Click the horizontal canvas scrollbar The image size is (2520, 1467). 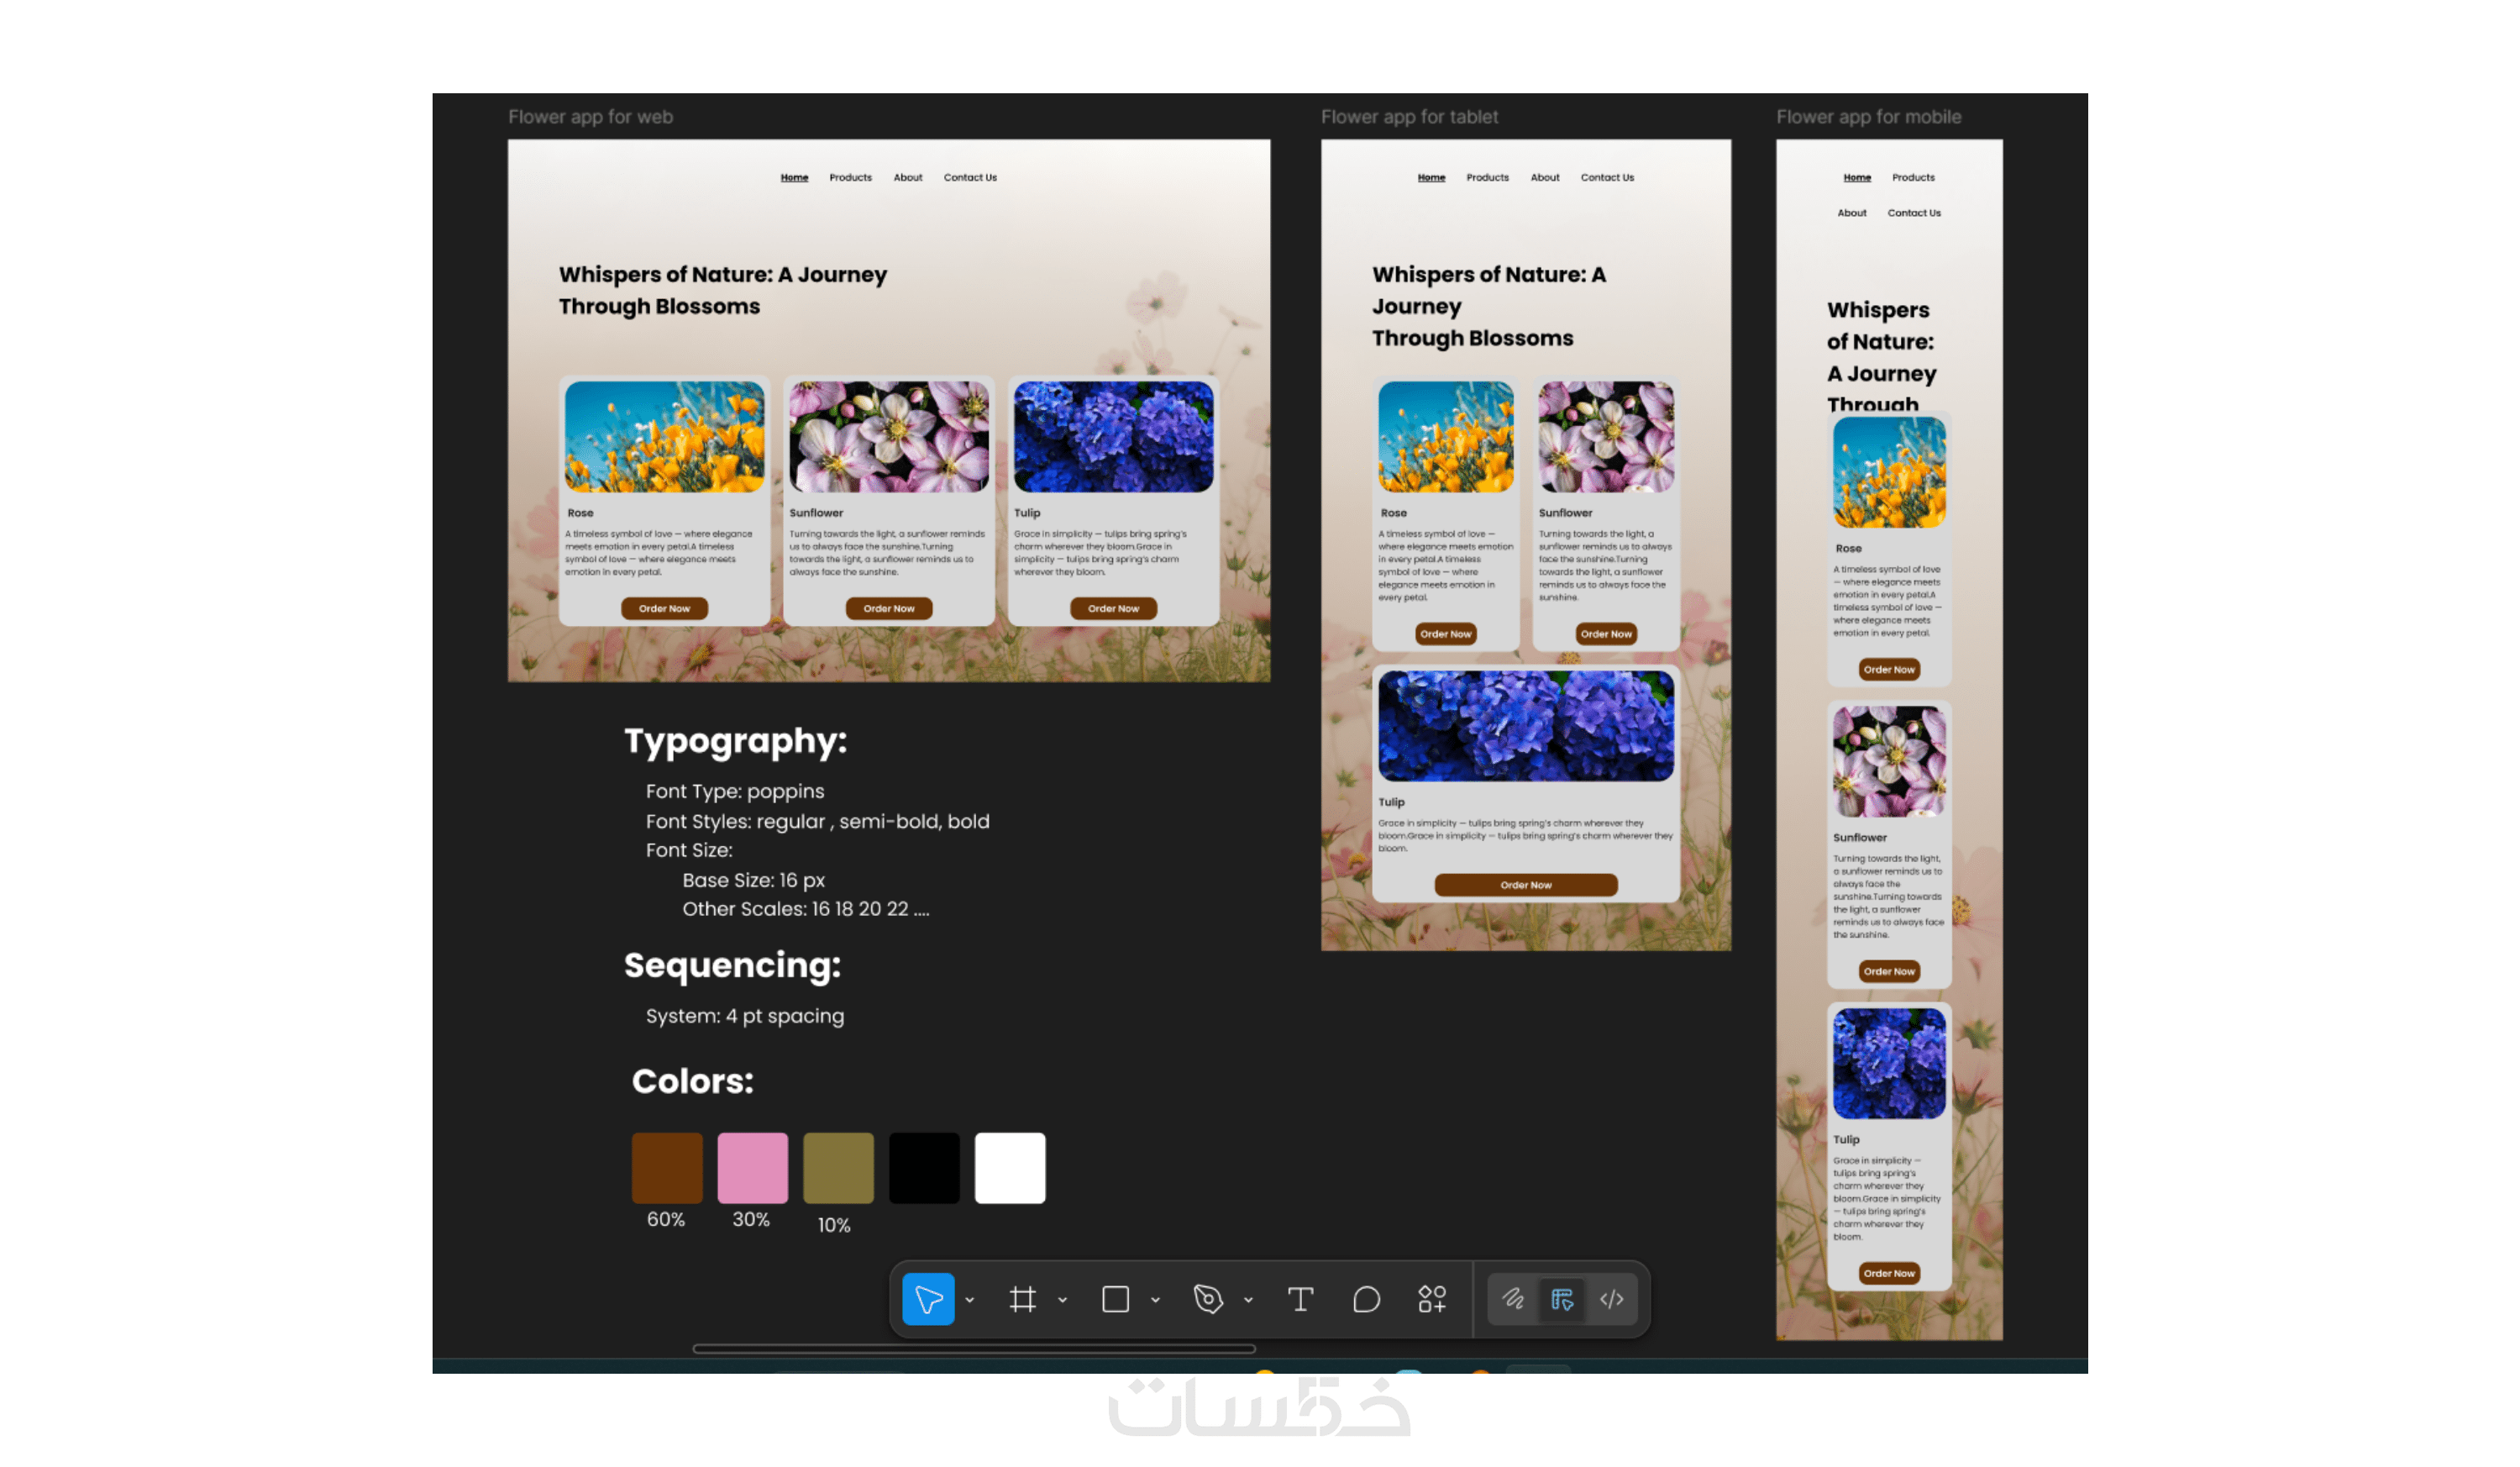[x=974, y=1348]
